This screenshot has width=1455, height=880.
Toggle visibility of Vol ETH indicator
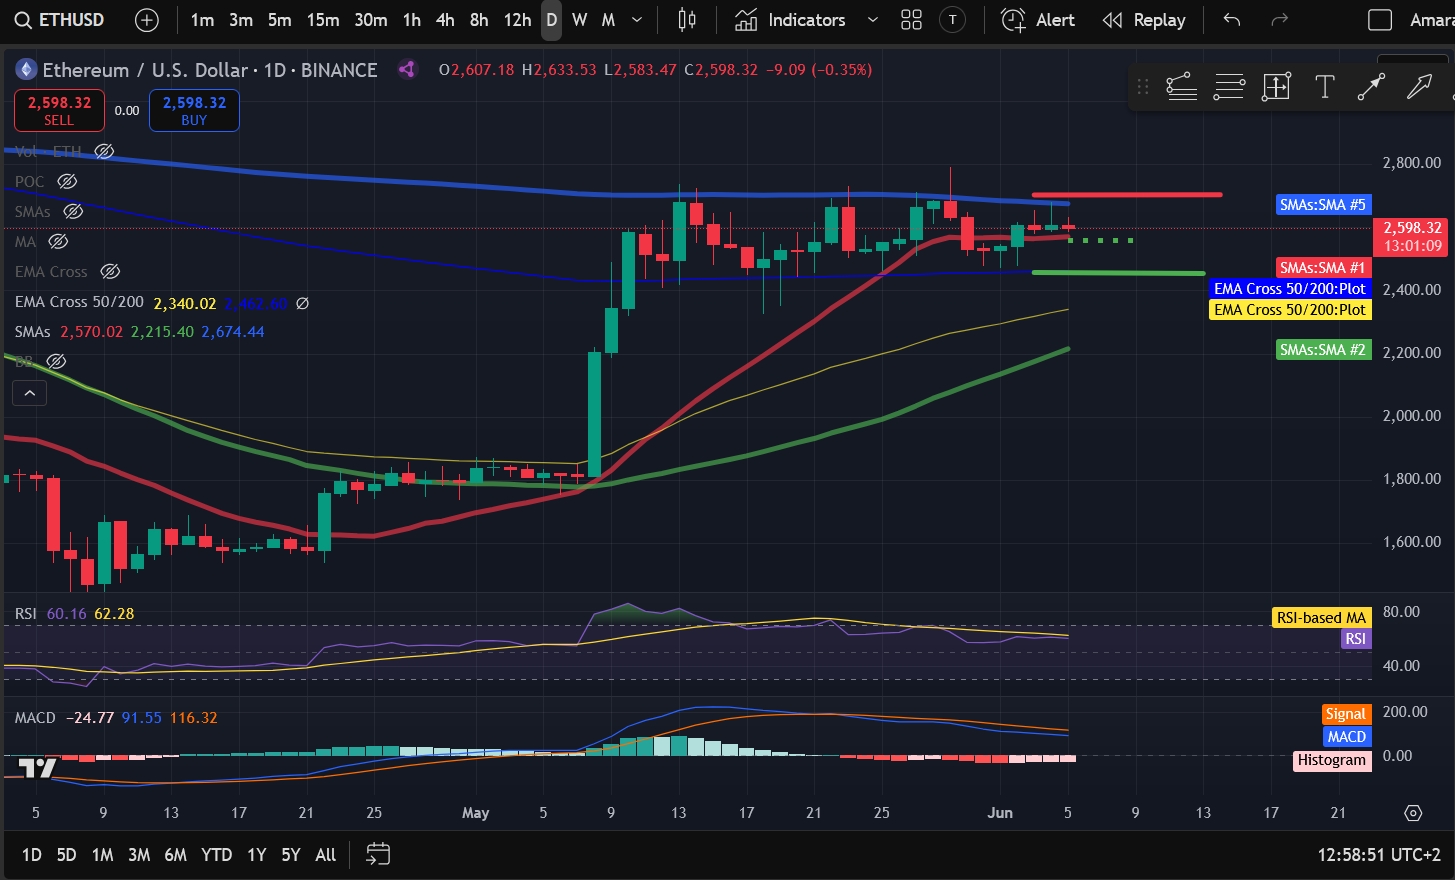coord(104,151)
